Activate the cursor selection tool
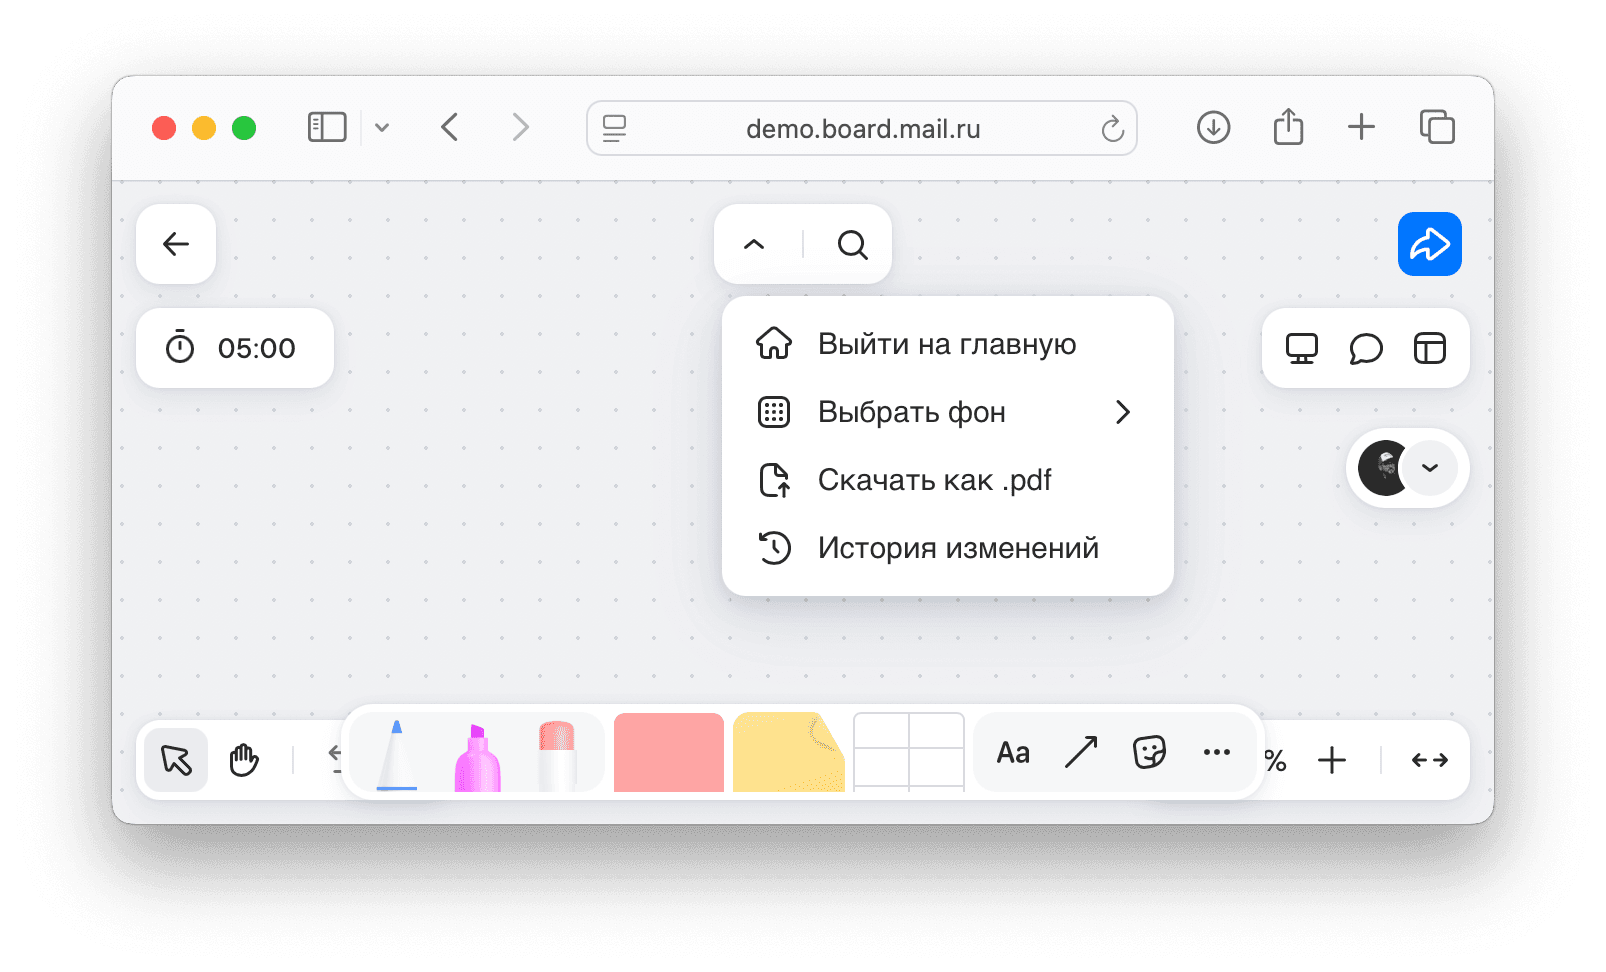This screenshot has width=1606, height=972. point(176,760)
